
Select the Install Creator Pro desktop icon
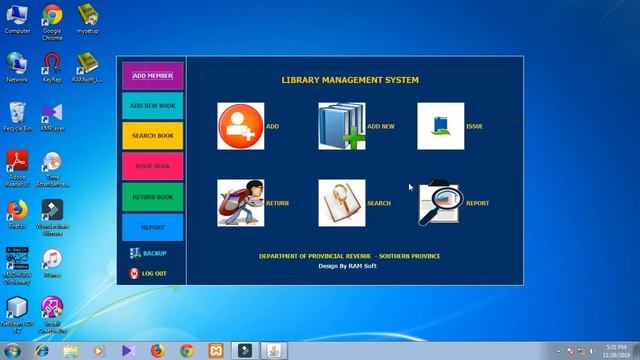click(52, 315)
